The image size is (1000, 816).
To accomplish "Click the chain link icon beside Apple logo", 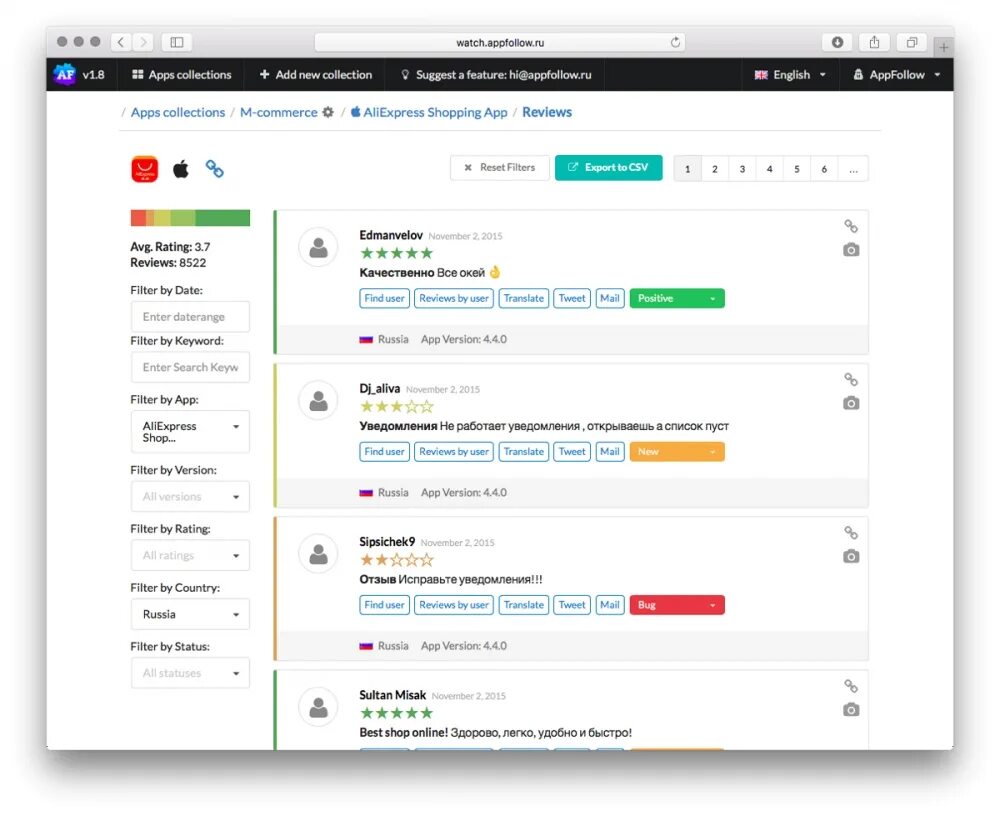I will pyautogui.click(x=214, y=168).
